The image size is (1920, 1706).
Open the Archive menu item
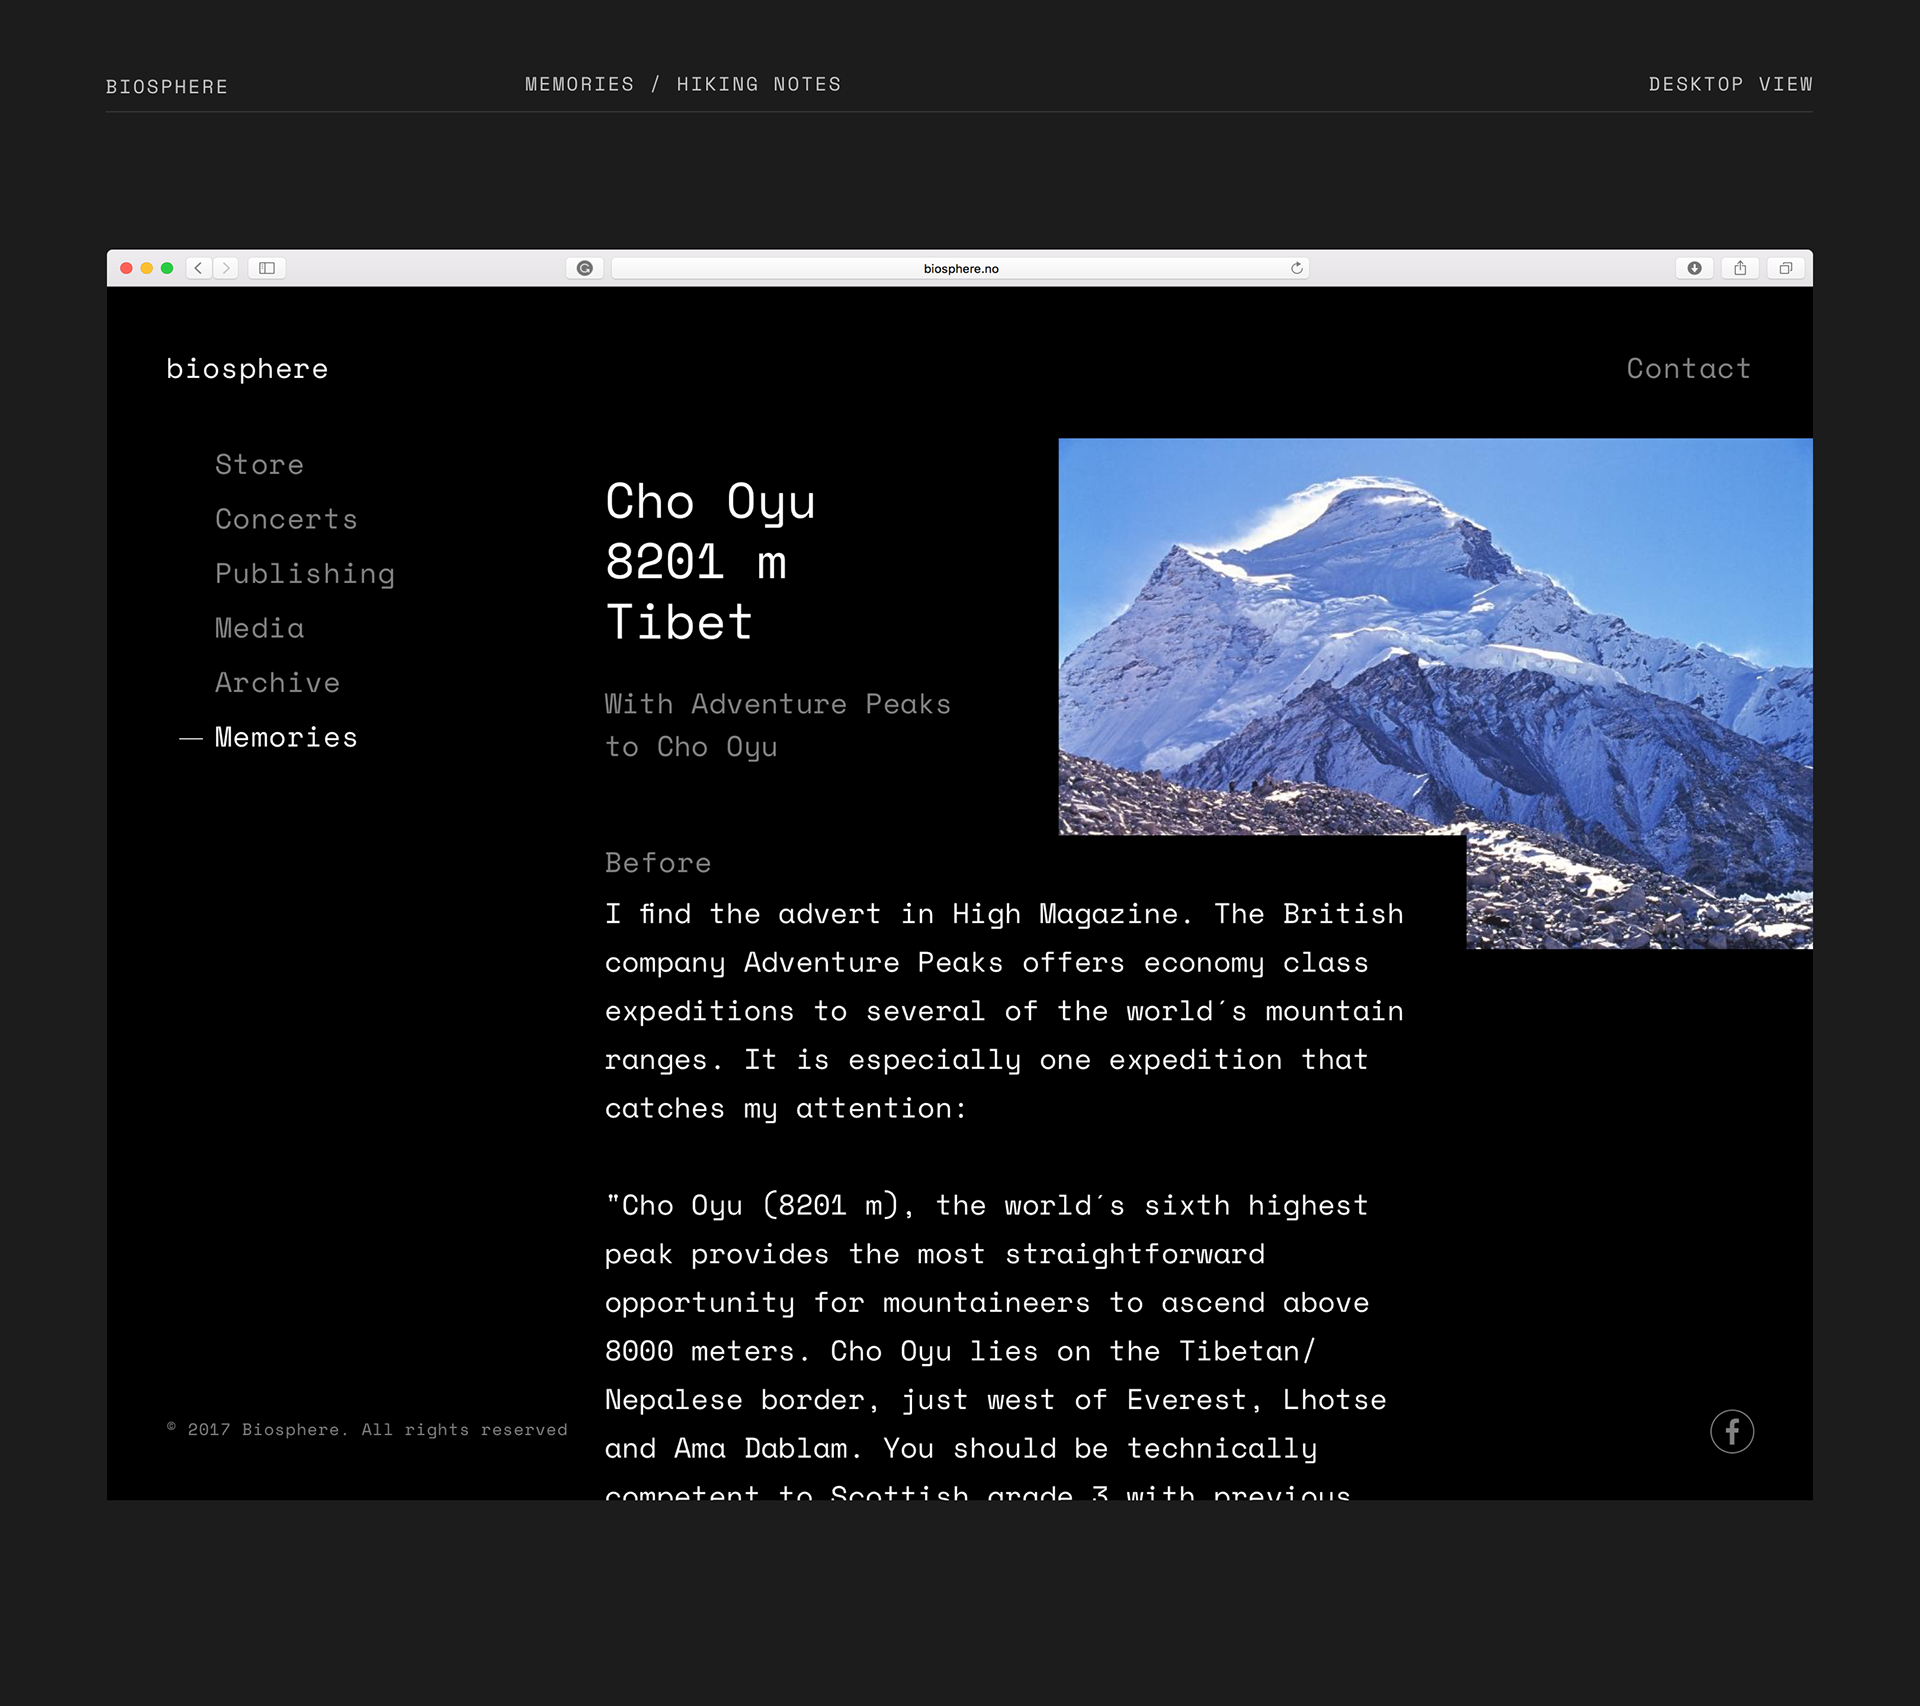click(x=277, y=683)
